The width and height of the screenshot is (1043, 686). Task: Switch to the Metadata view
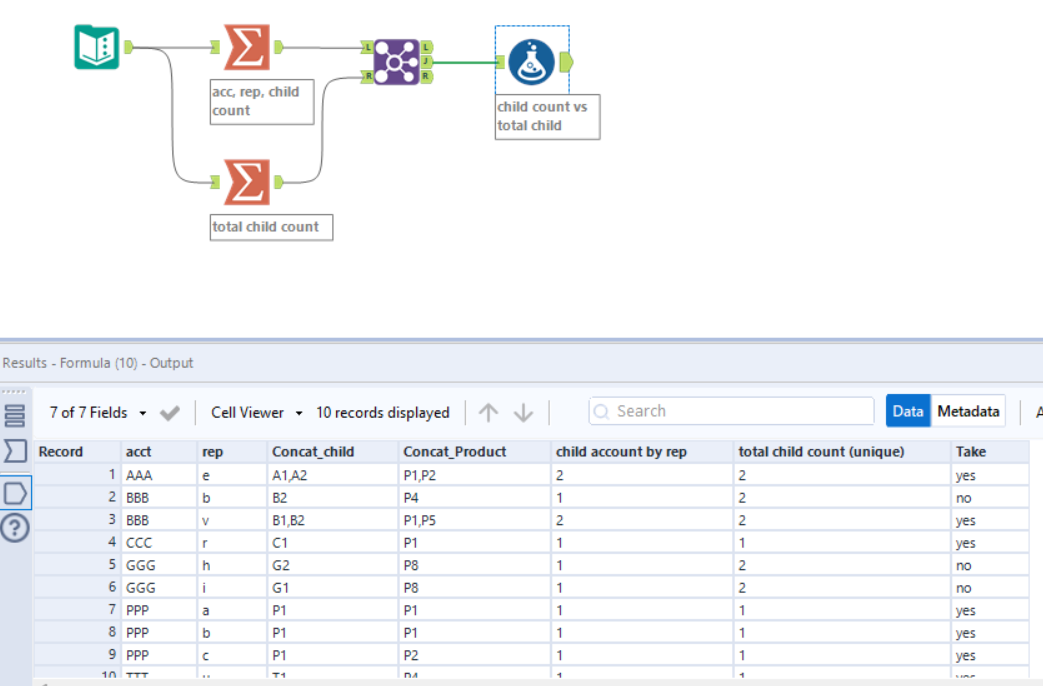pyautogui.click(x=966, y=410)
